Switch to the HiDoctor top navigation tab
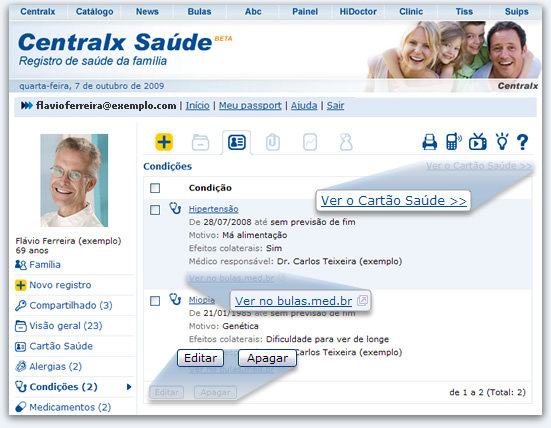Viewport: 551px width, 428px height. click(x=358, y=12)
